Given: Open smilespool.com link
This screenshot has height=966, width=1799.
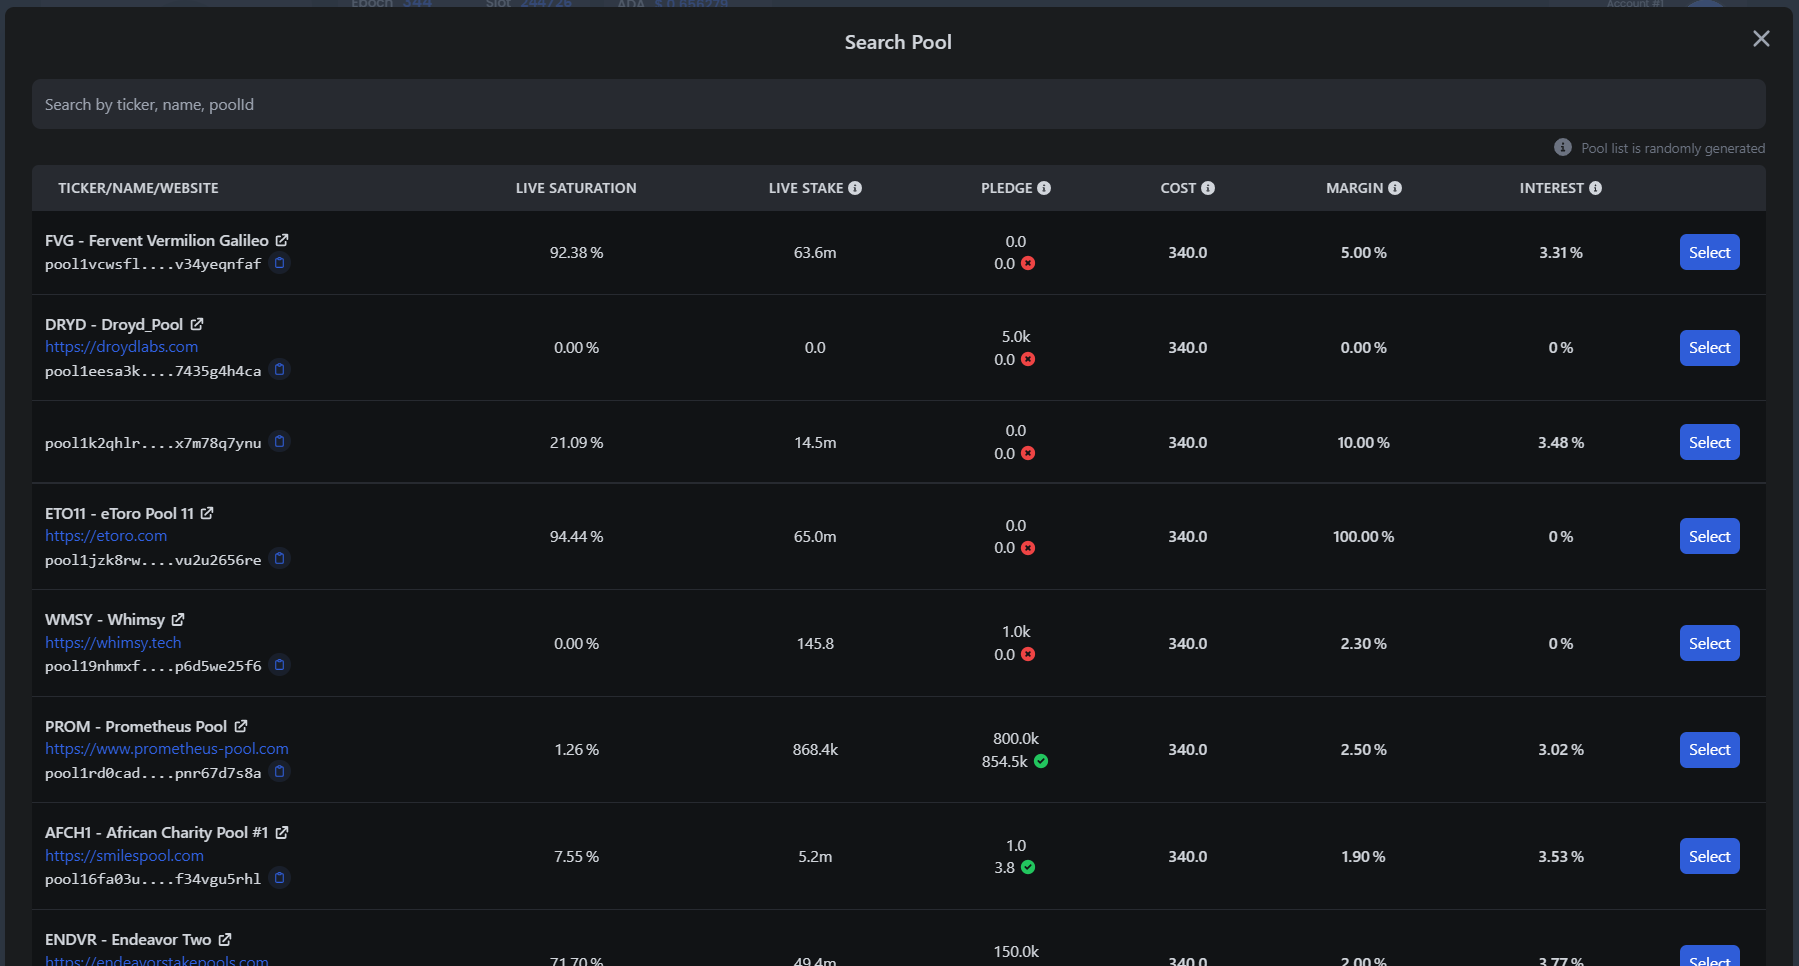Looking at the screenshot, I should pos(124,856).
